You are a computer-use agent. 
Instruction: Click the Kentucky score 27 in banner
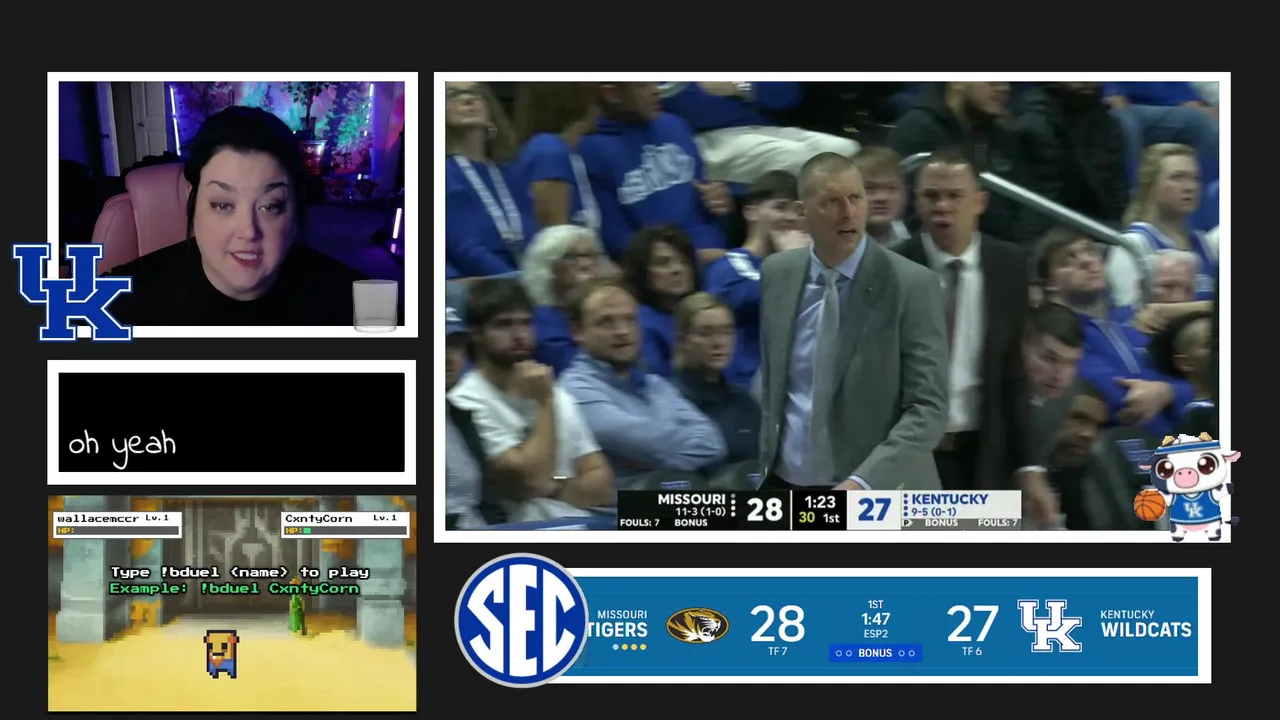click(x=972, y=624)
